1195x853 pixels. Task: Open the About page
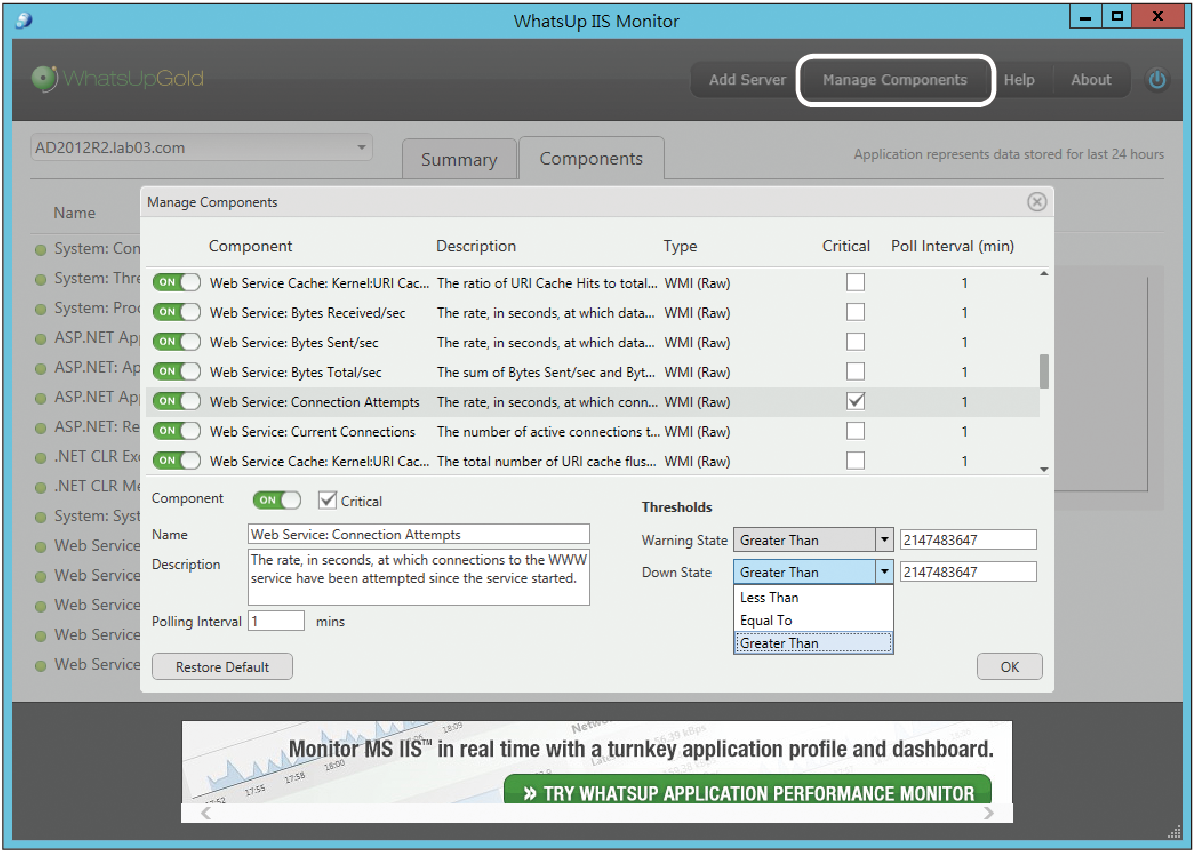[x=1091, y=79]
